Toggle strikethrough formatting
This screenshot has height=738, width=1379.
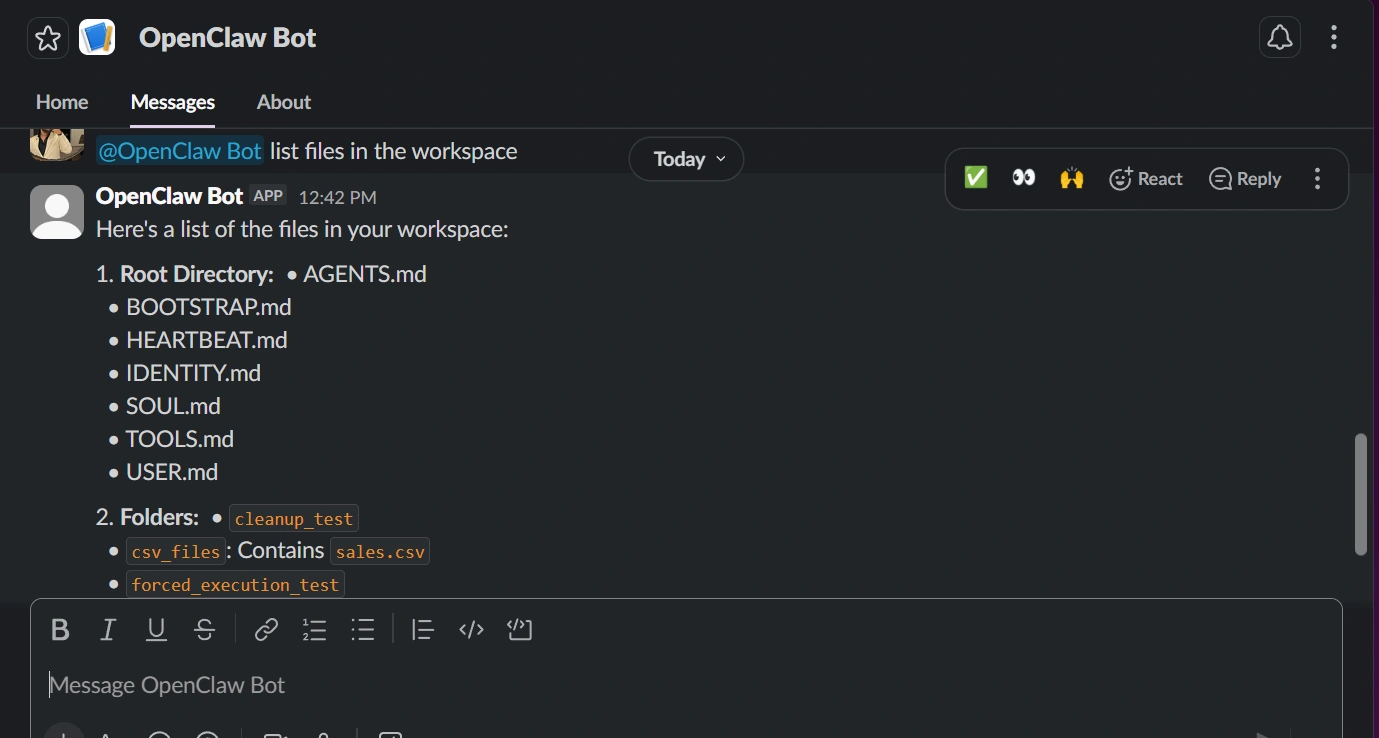pos(204,629)
